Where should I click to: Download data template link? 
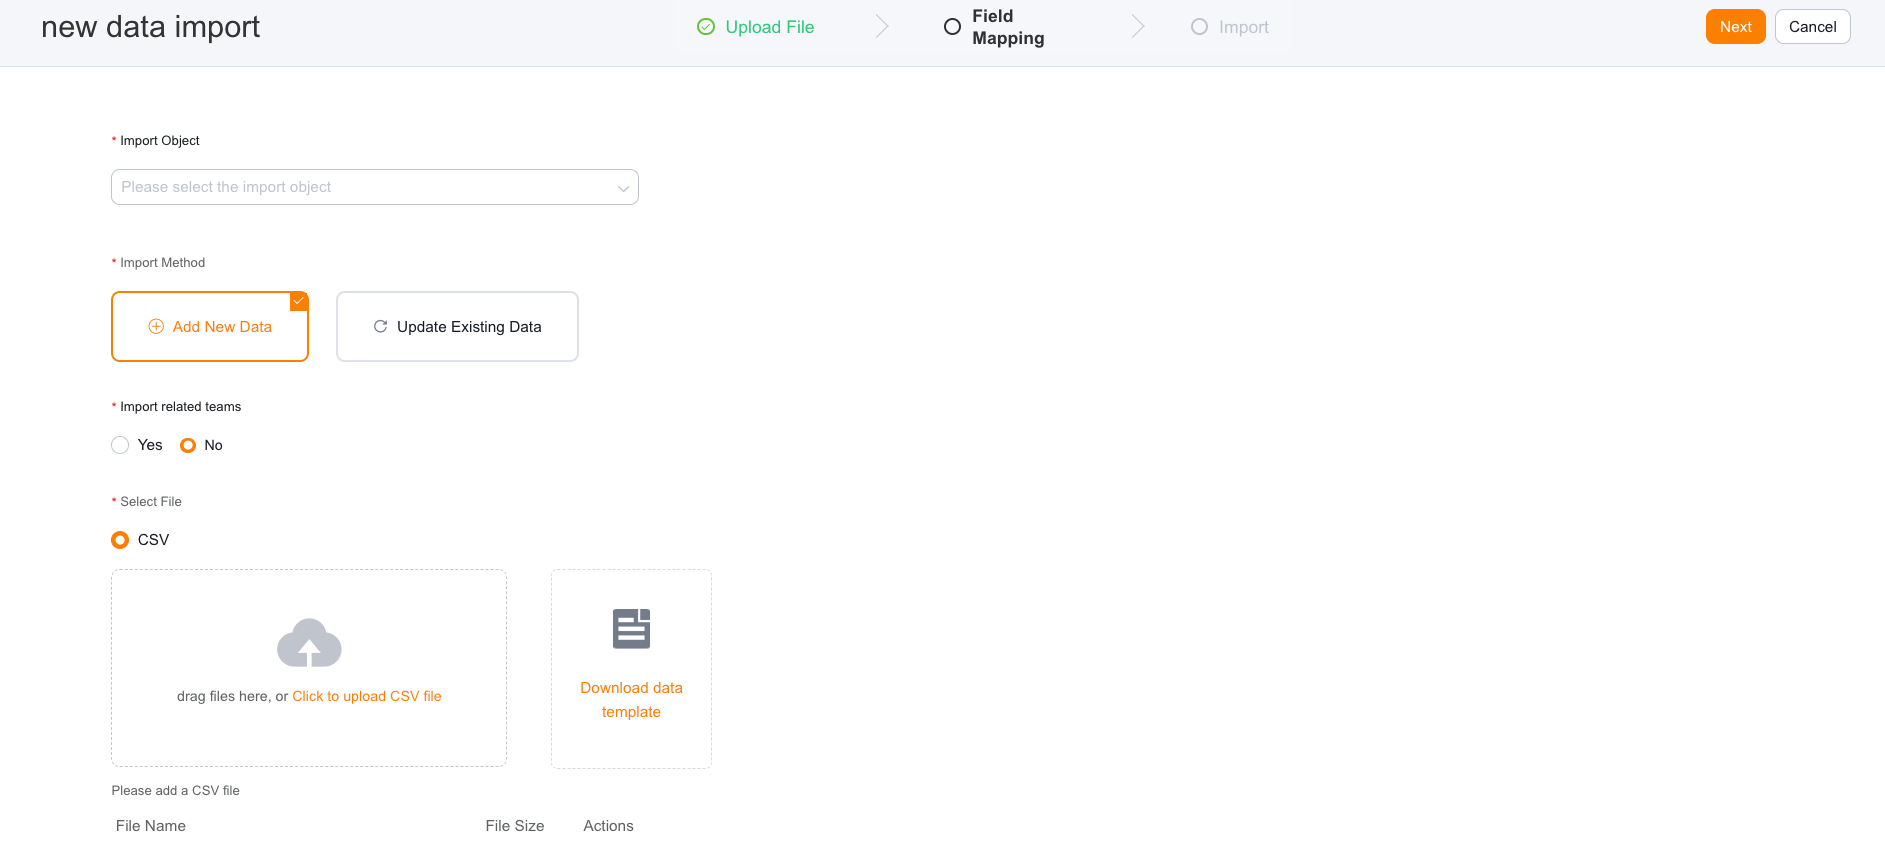point(631,700)
